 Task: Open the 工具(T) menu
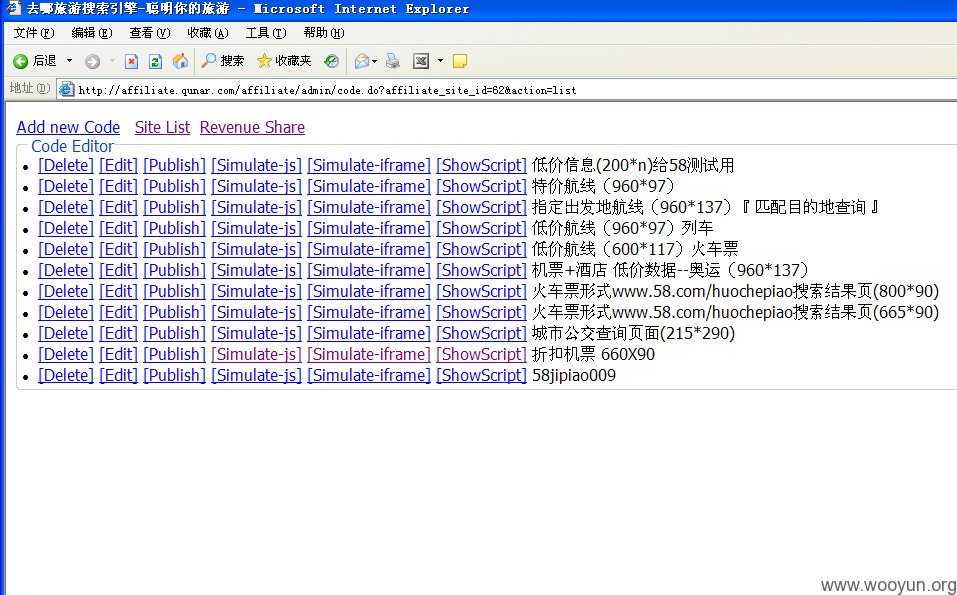[x=265, y=33]
